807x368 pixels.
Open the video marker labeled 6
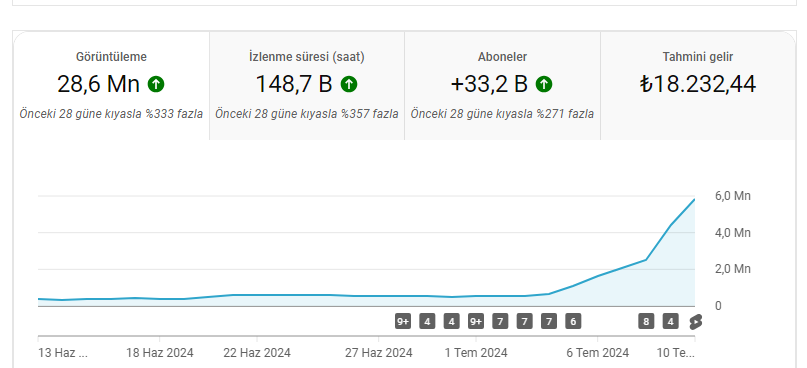(573, 322)
